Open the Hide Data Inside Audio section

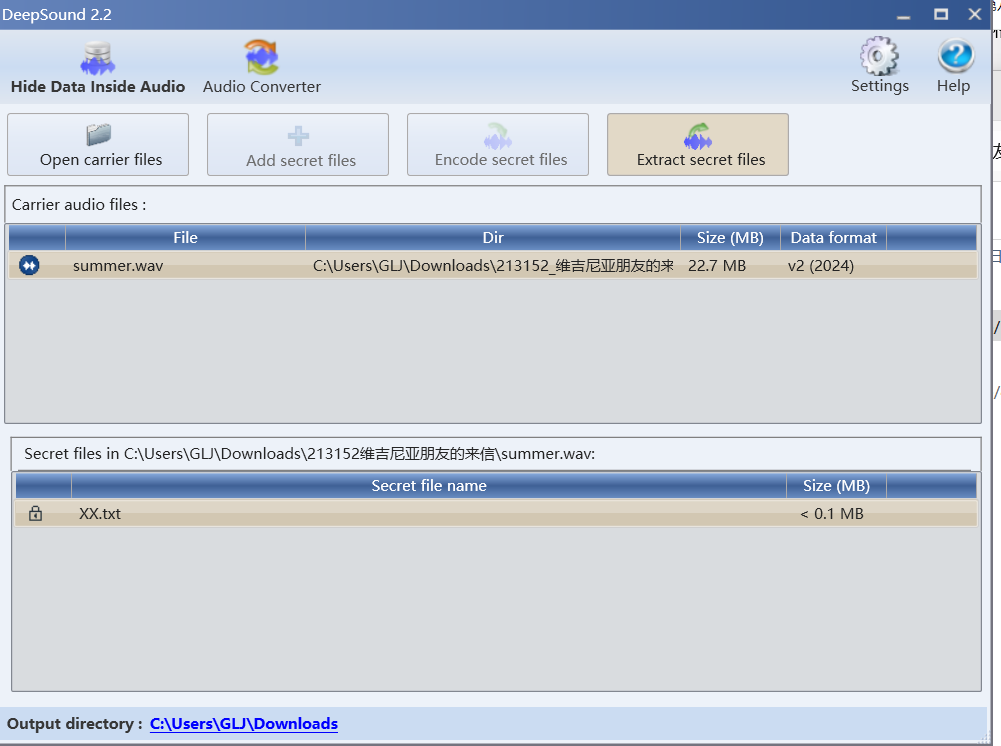(98, 68)
